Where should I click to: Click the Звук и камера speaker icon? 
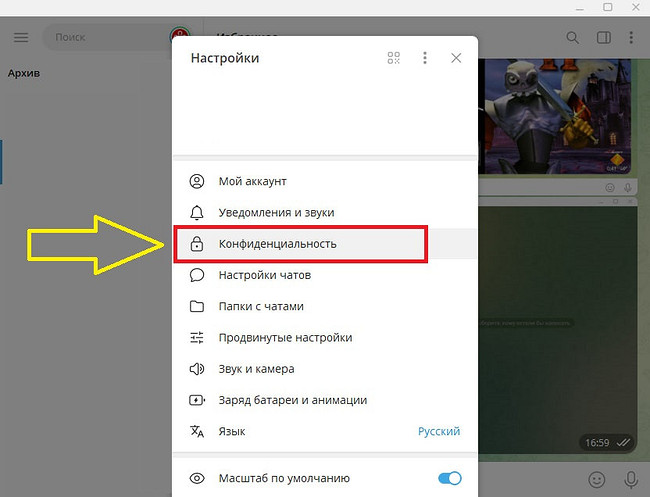tap(197, 369)
